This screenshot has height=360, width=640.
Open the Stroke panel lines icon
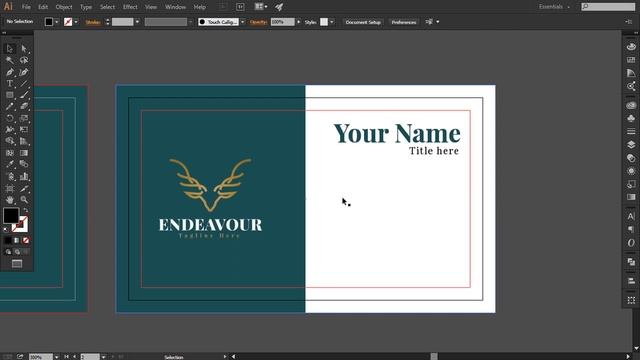(x=631, y=131)
